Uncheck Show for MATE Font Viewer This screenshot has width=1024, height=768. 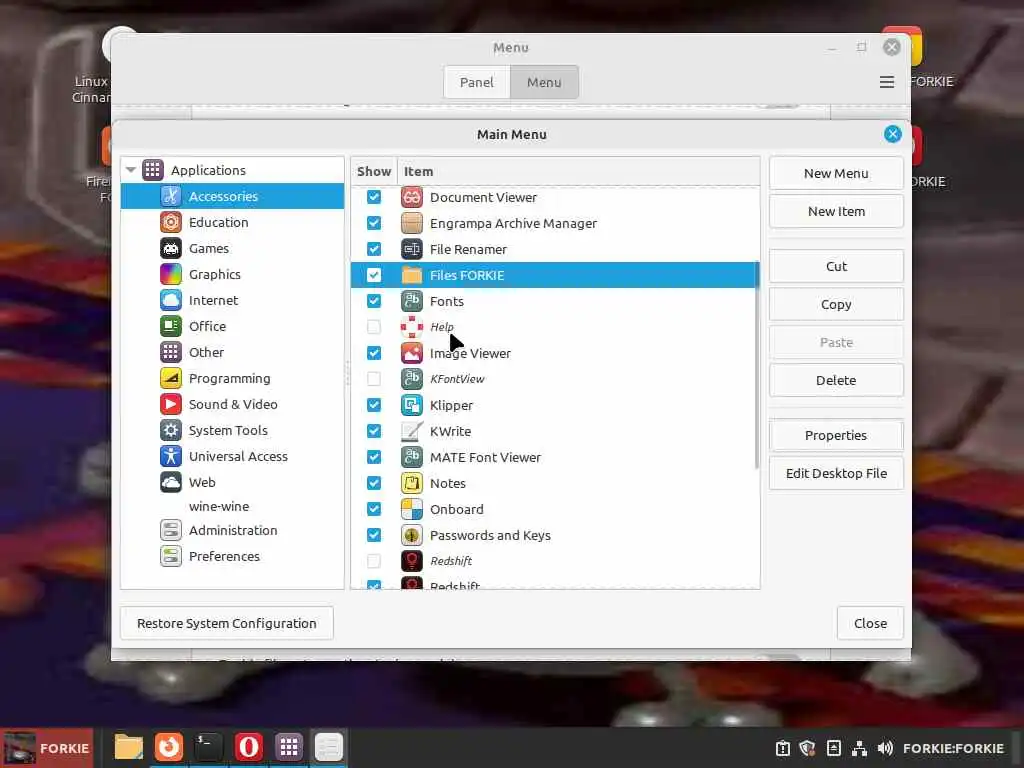point(374,457)
